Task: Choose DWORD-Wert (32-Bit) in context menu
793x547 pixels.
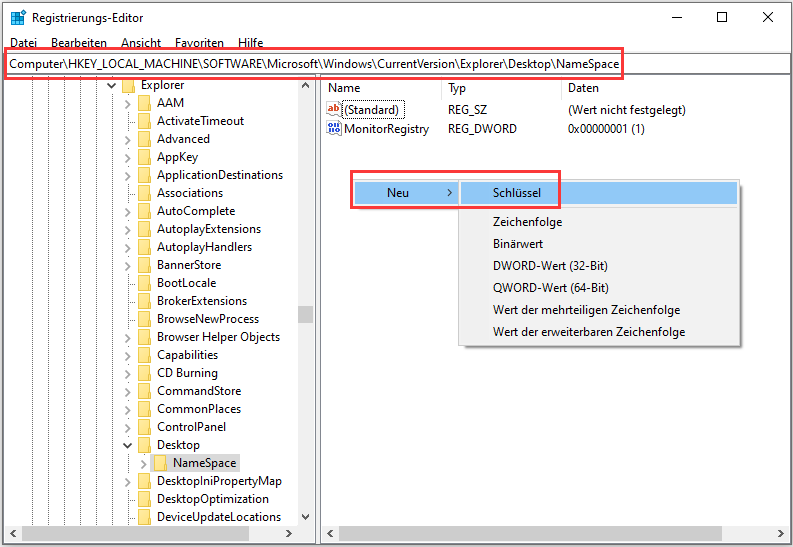Action: click(x=550, y=266)
